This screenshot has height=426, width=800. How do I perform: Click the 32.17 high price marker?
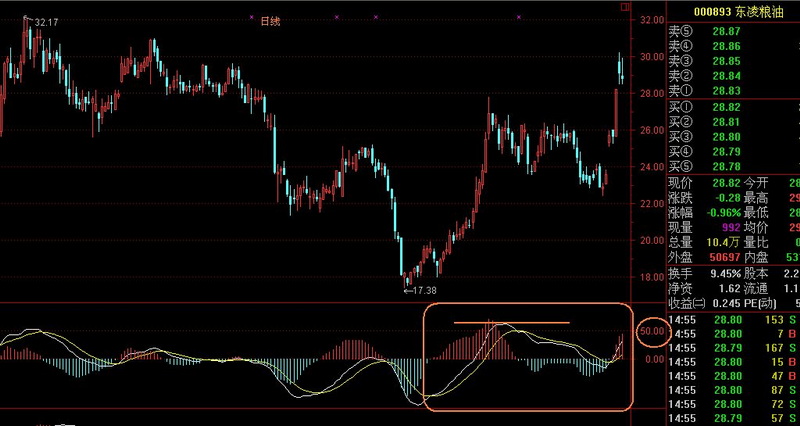point(44,21)
